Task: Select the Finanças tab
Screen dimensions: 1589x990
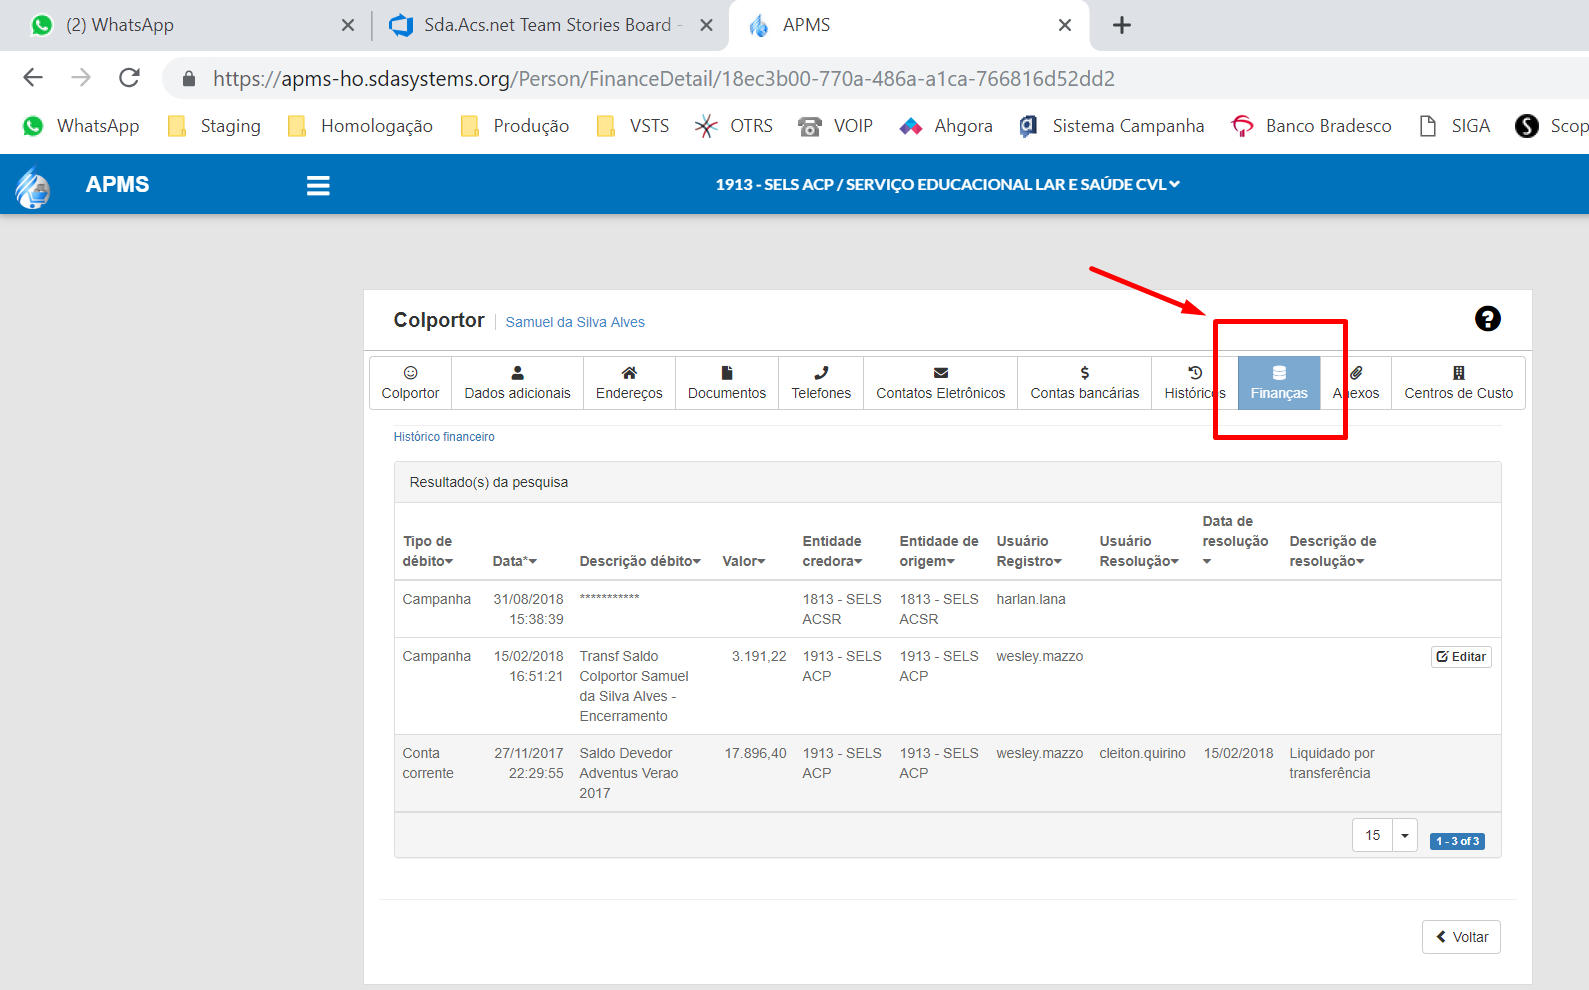Action: (1279, 383)
